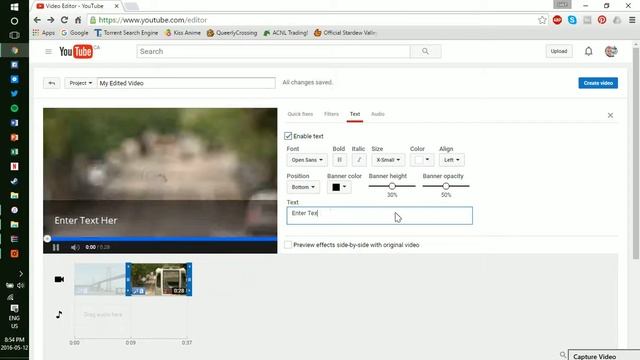Click the video camera track icon
The height and width of the screenshot is (360, 640).
pos(59,279)
